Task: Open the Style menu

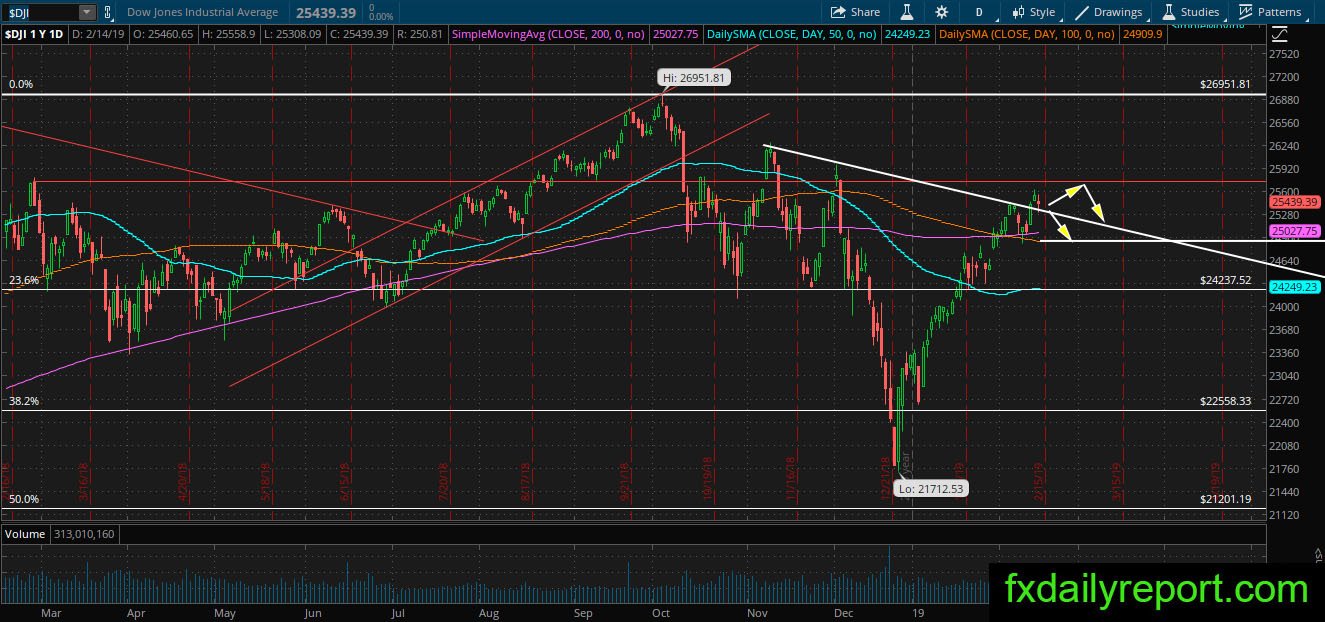Action: coord(1033,12)
